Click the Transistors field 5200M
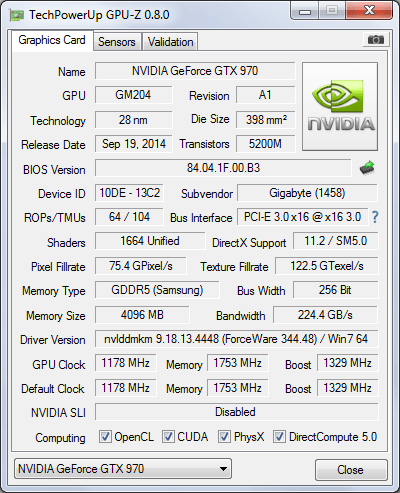Image resolution: width=400 pixels, height=493 pixels. (266, 144)
